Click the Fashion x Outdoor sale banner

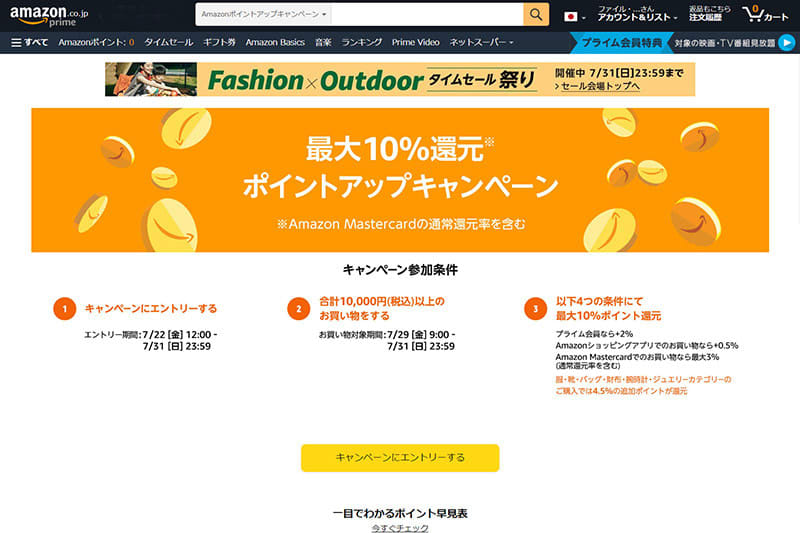(x=400, y=79)
